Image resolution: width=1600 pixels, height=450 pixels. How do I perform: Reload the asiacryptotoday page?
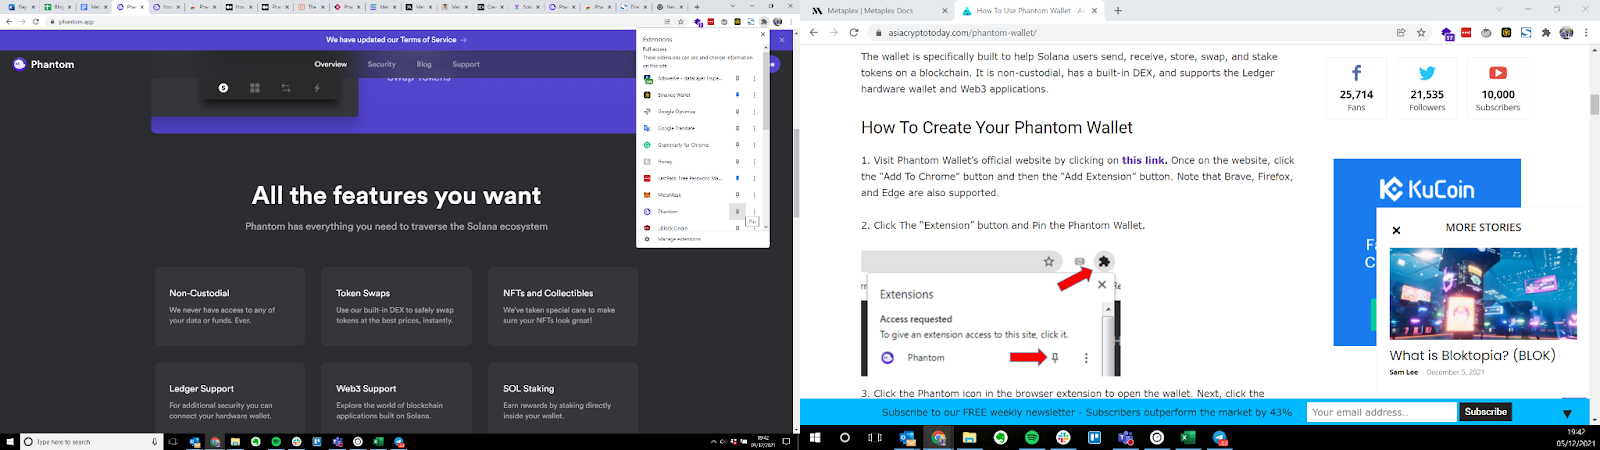coord(854,32)
